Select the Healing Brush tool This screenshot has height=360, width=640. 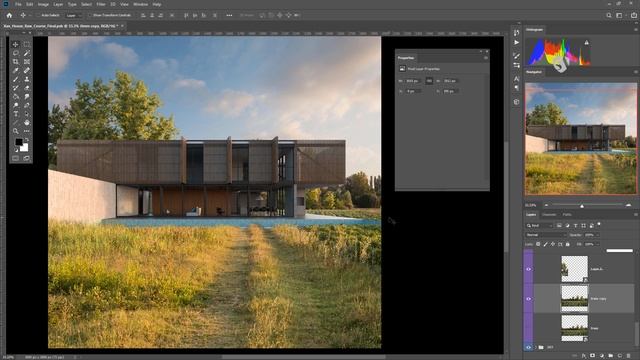click(x=27, y=70)
